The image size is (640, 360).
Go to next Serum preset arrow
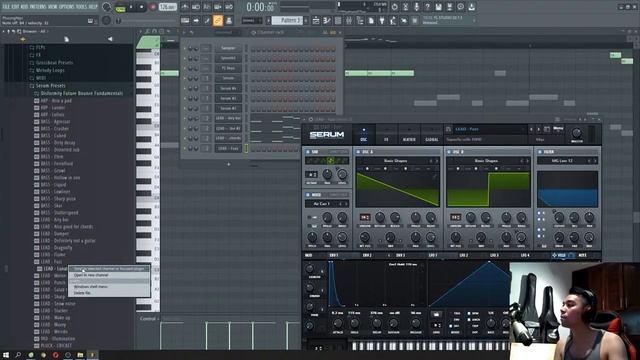pyautogui.click(x=538, y=129)
